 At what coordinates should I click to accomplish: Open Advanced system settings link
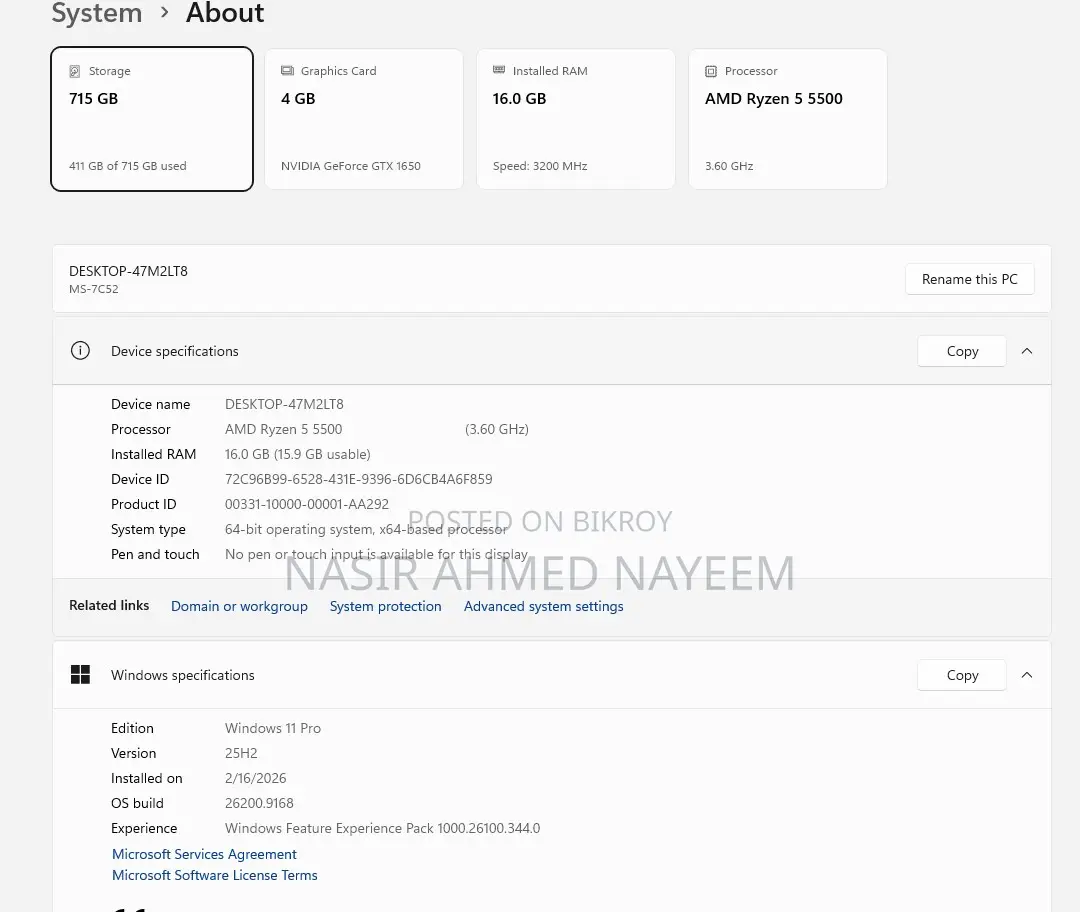543,606
